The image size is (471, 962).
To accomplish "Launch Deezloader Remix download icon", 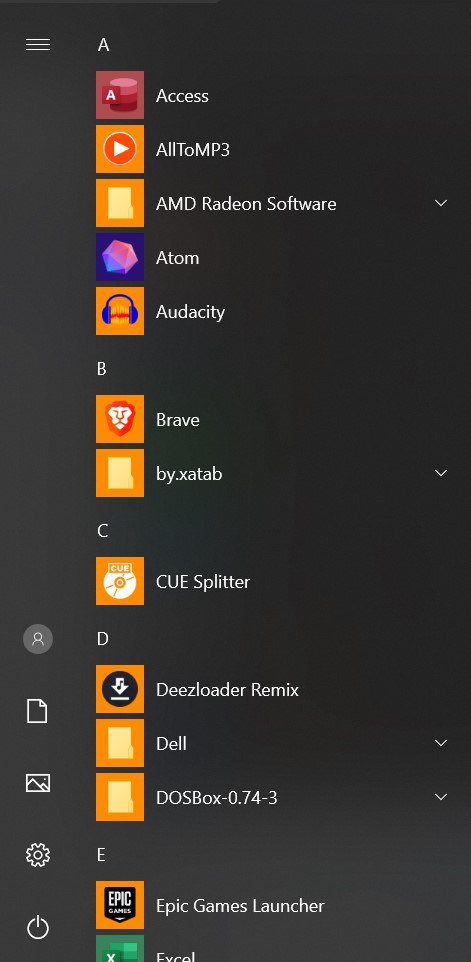I will (x=120, y=689).
